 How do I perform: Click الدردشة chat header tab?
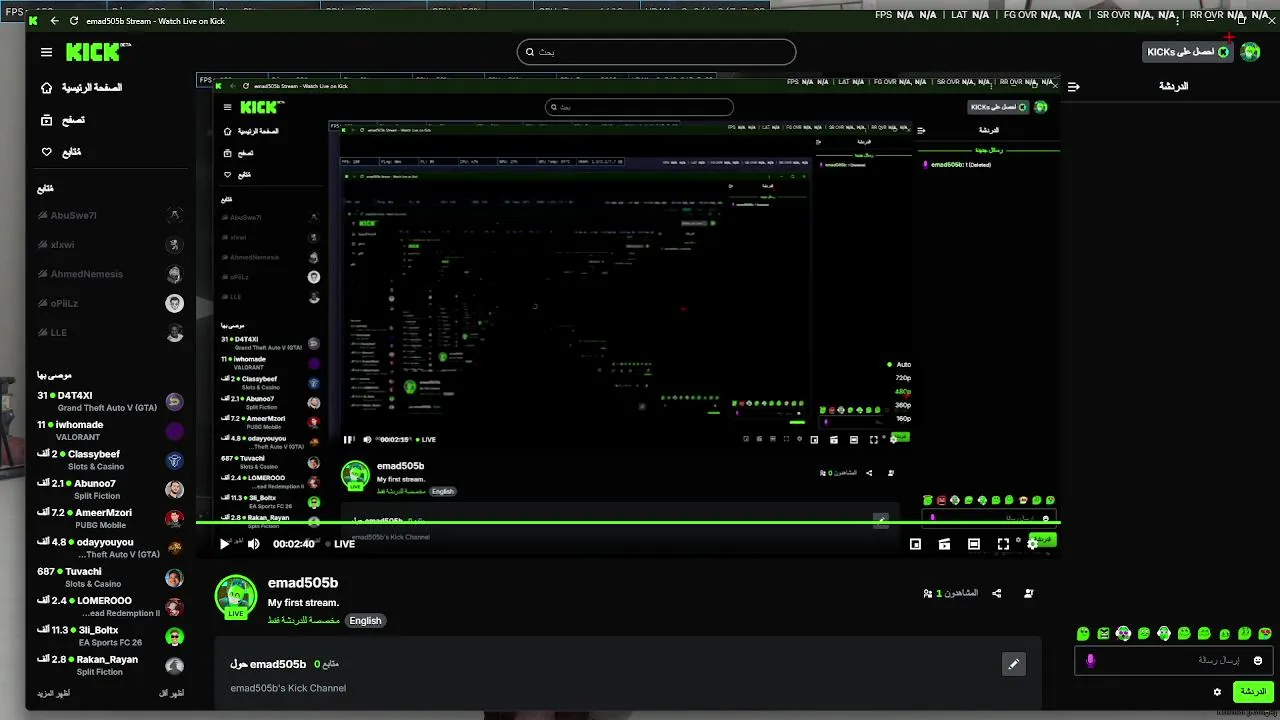[x=1173, y=87]
